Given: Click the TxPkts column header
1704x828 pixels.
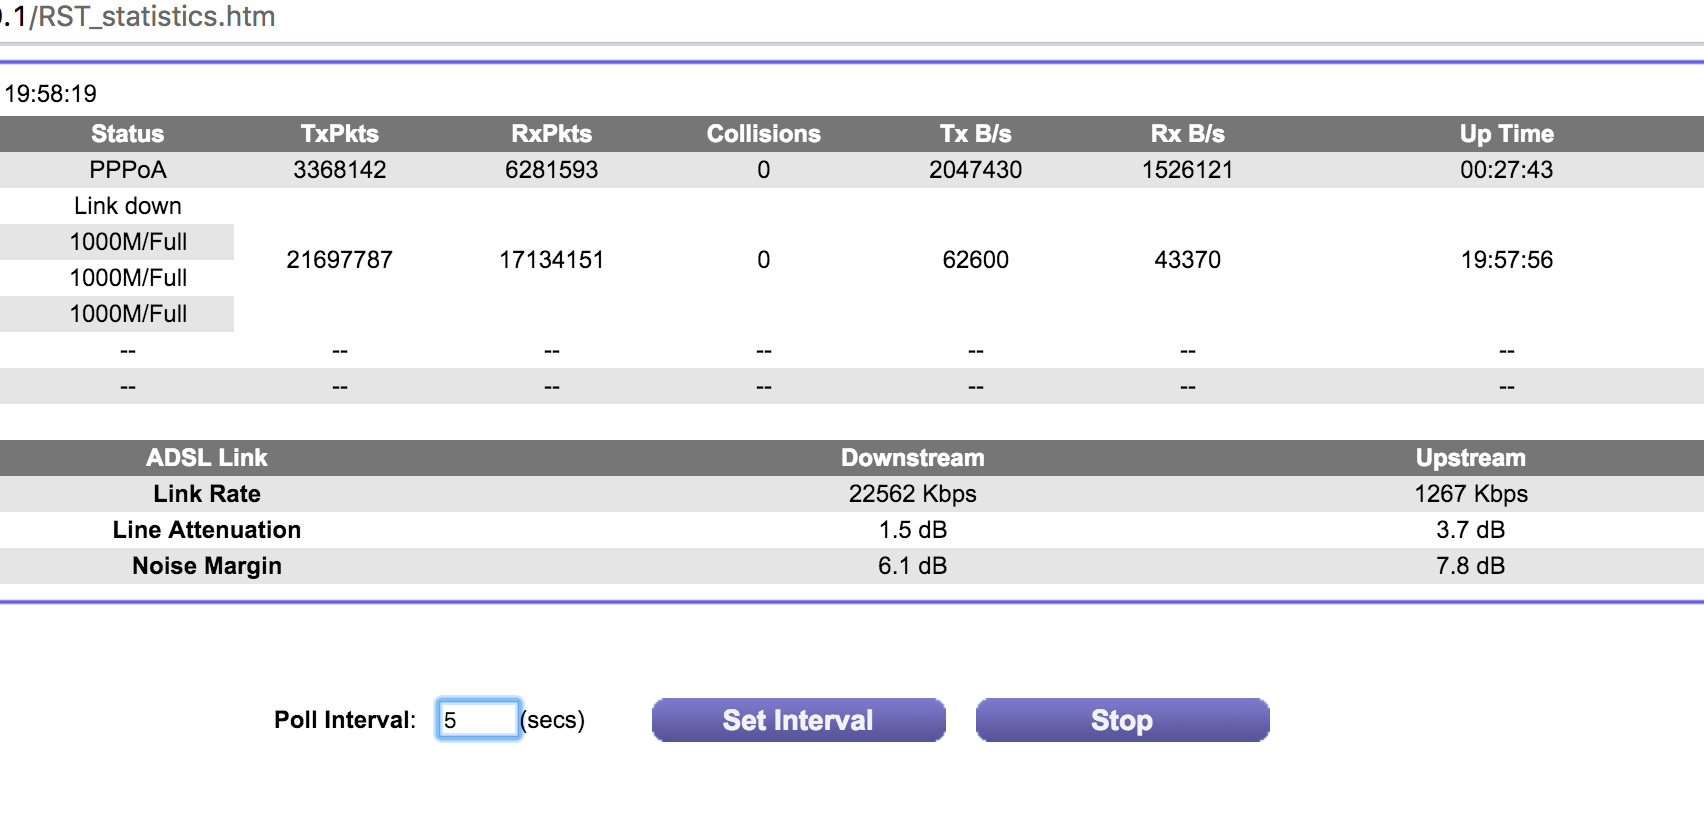Looking at the screenshot, I should 339,134.
